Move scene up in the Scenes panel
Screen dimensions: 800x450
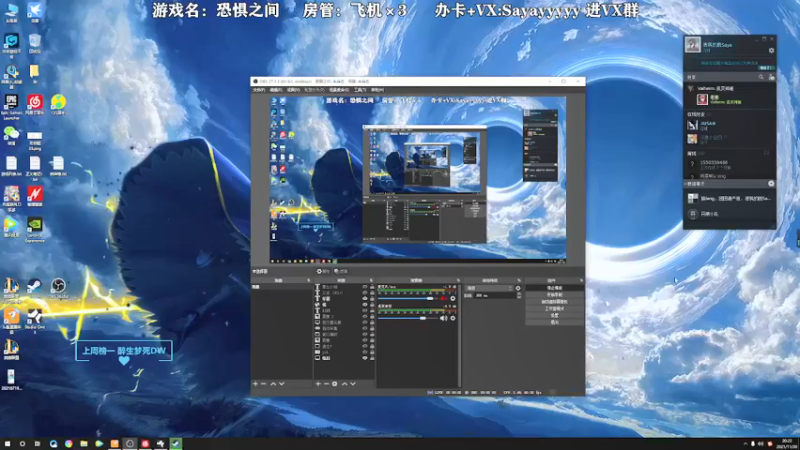click(273, 384)
